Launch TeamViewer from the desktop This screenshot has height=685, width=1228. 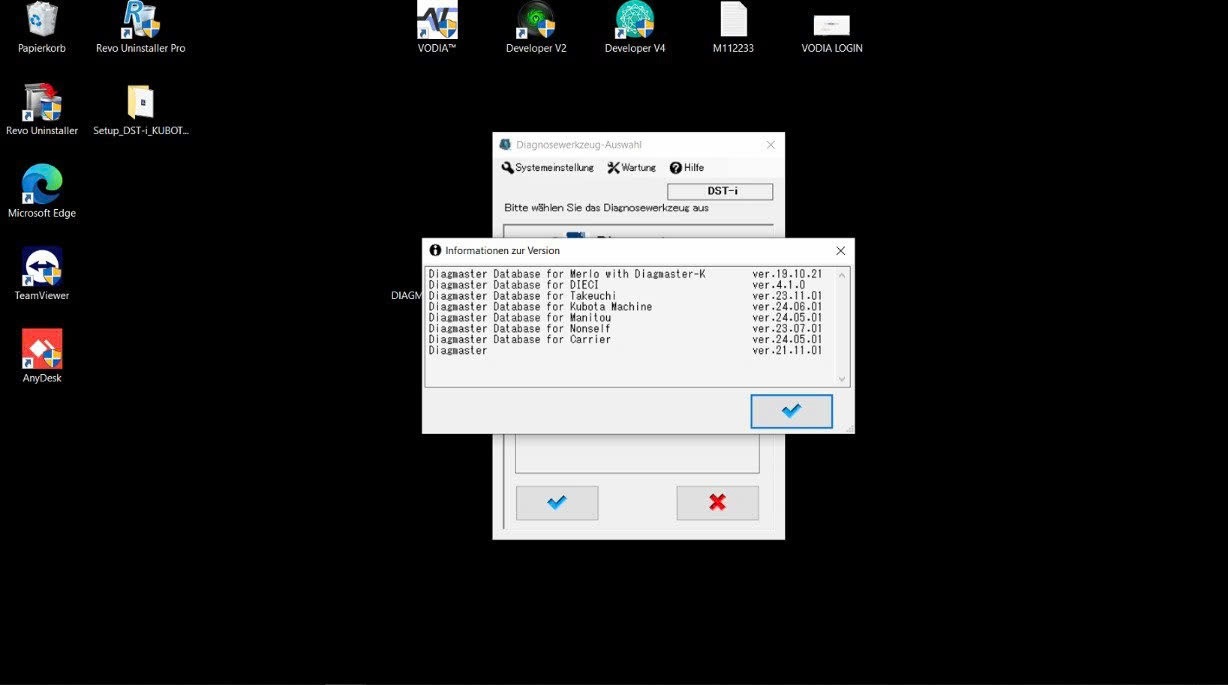(x=41, y=263)
